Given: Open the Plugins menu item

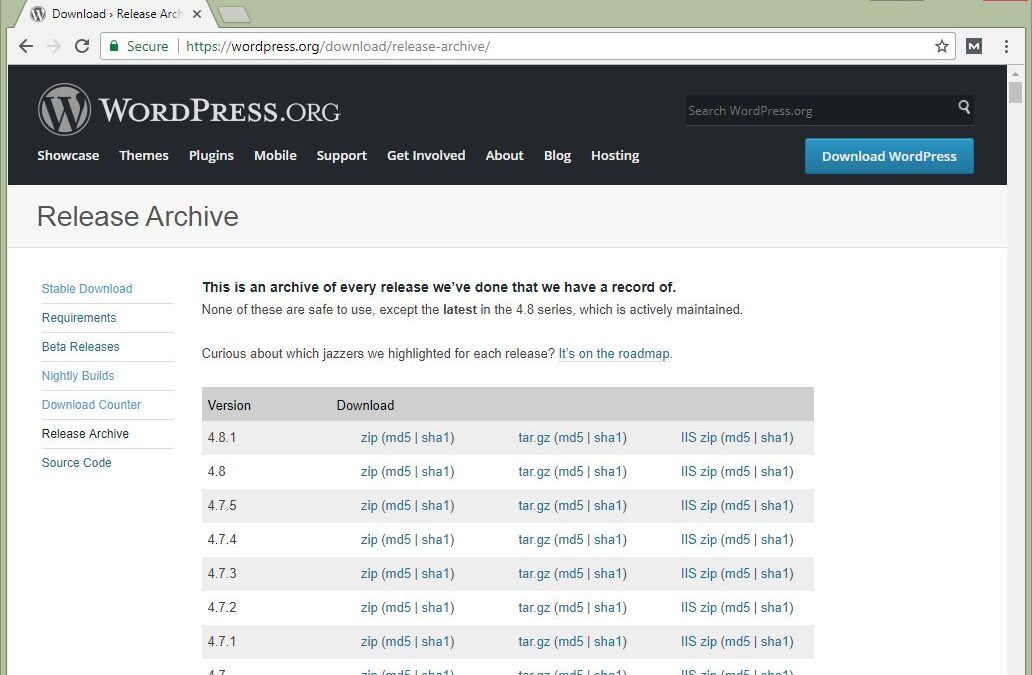Looking at the screenshot, I should coord(211,155).
